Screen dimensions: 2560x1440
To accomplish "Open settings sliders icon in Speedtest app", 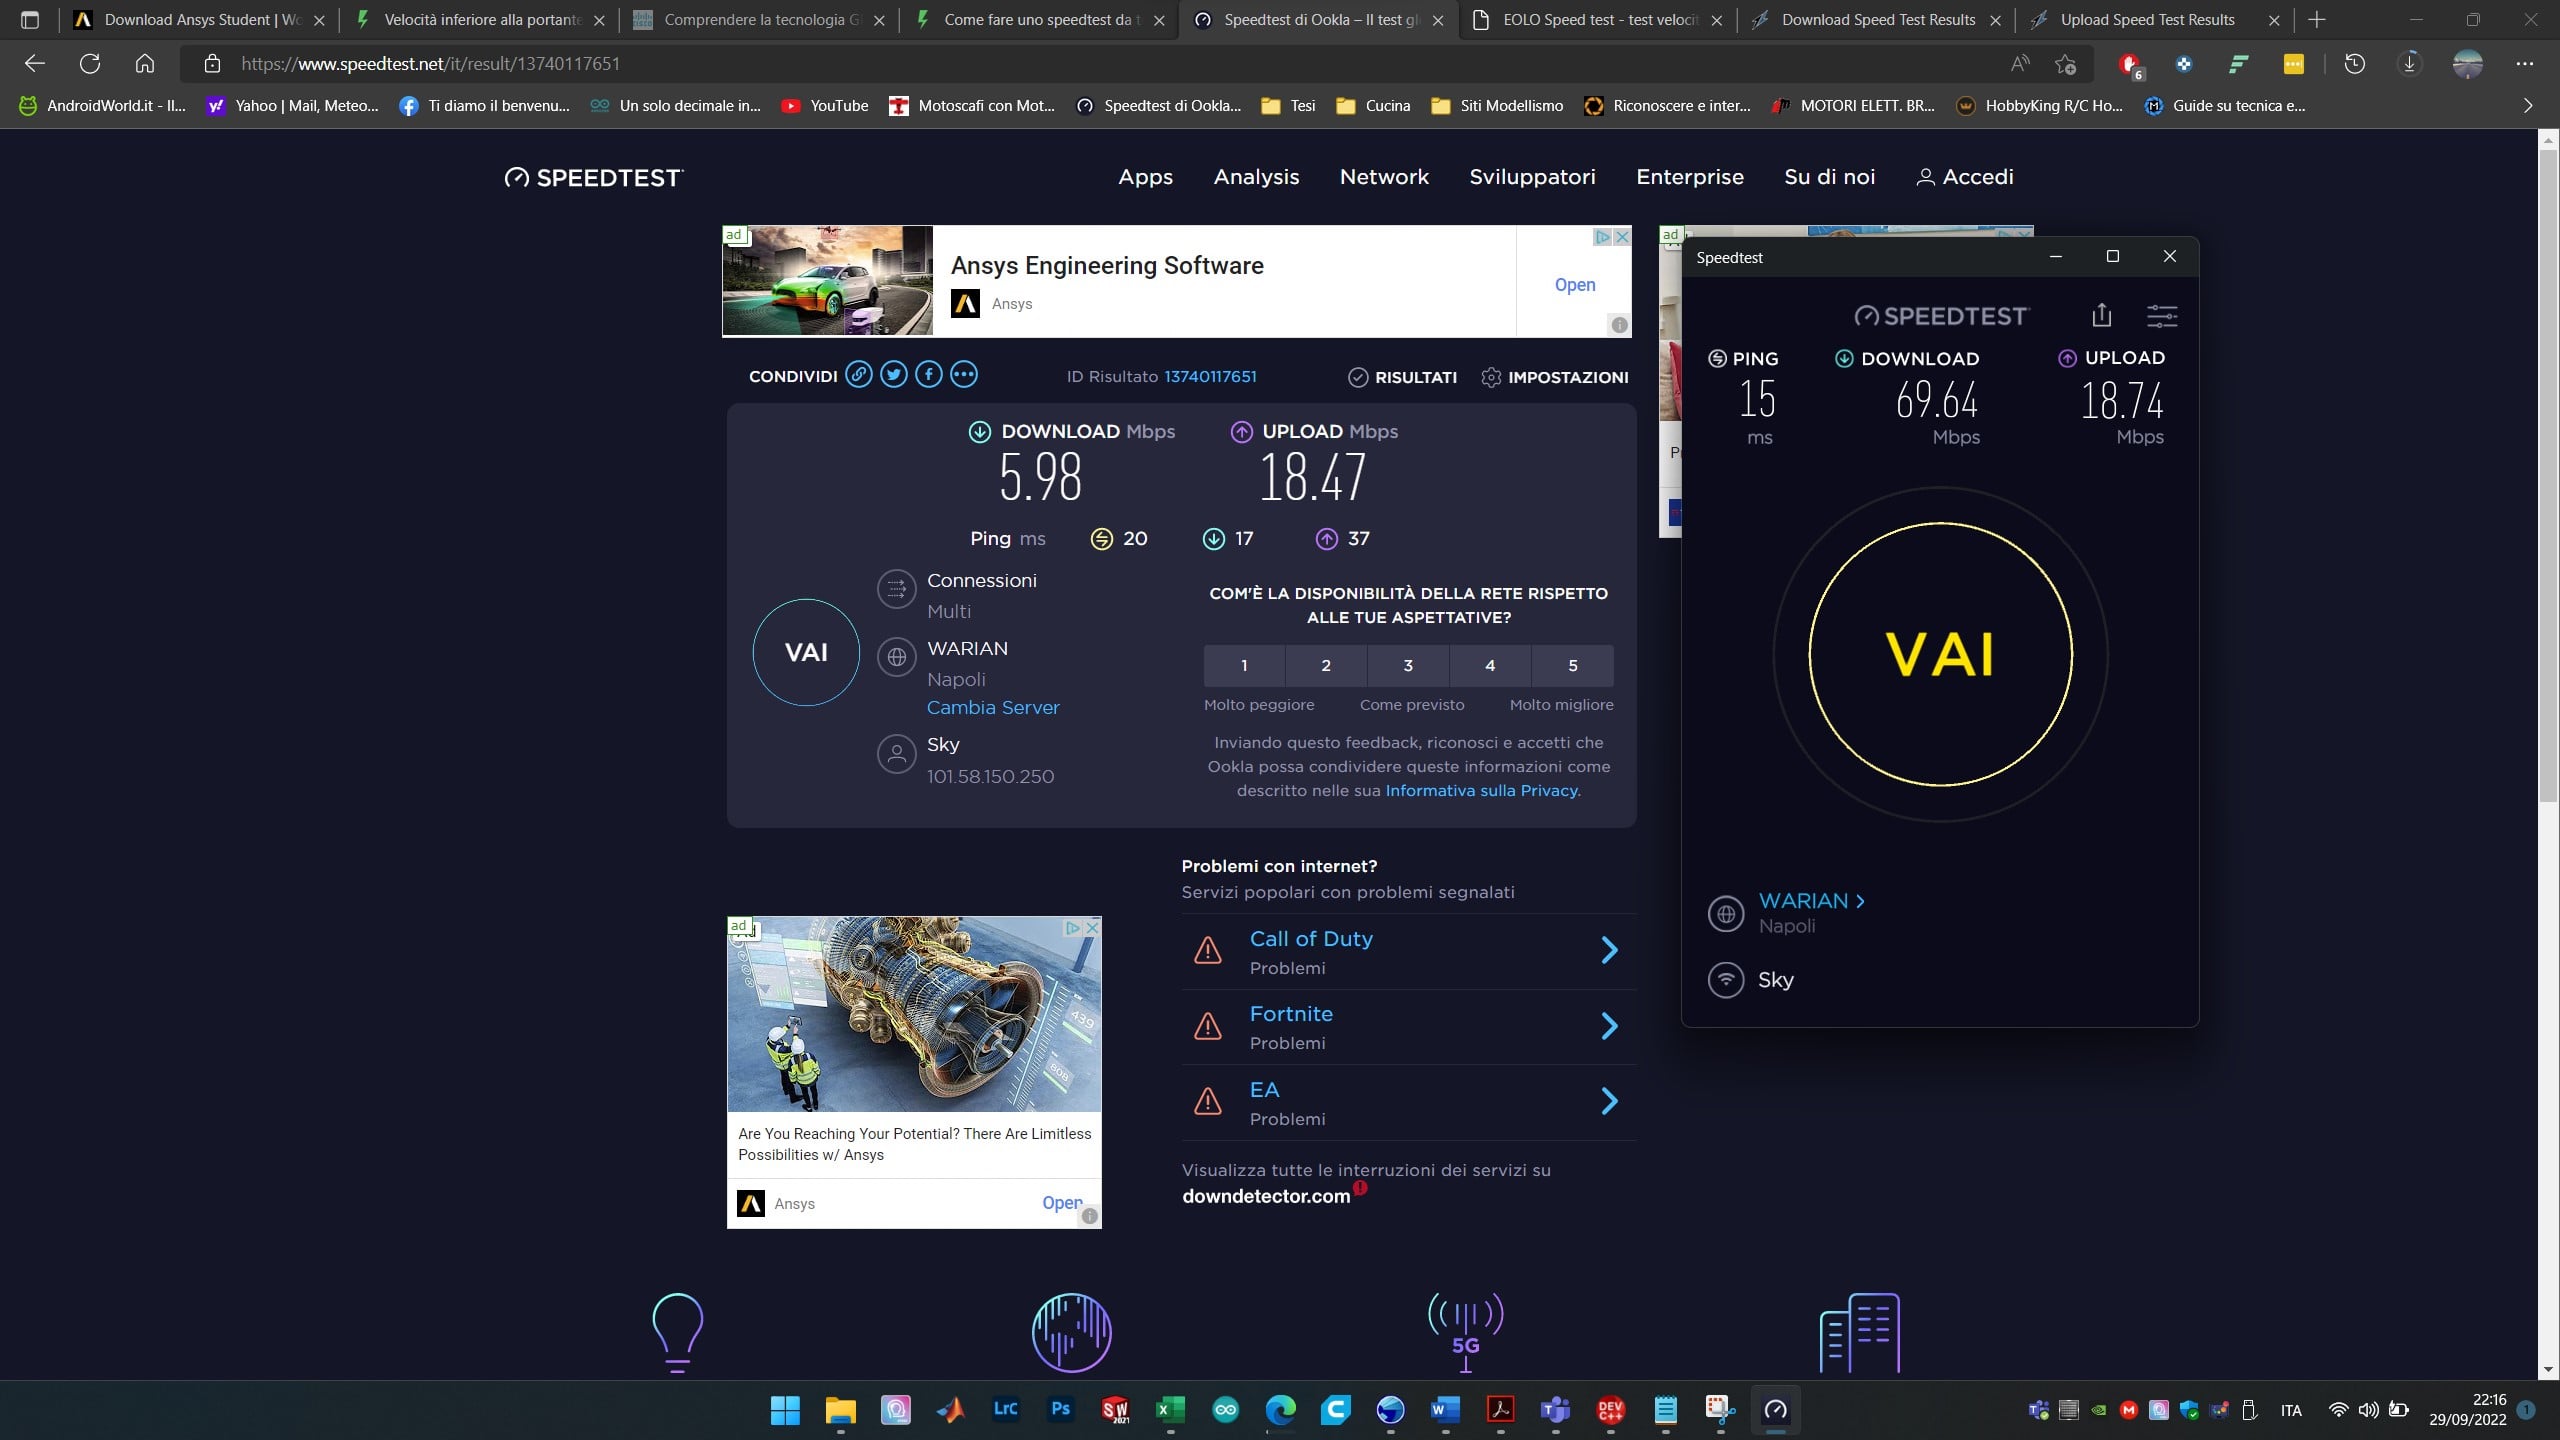I will (2162, 316).
